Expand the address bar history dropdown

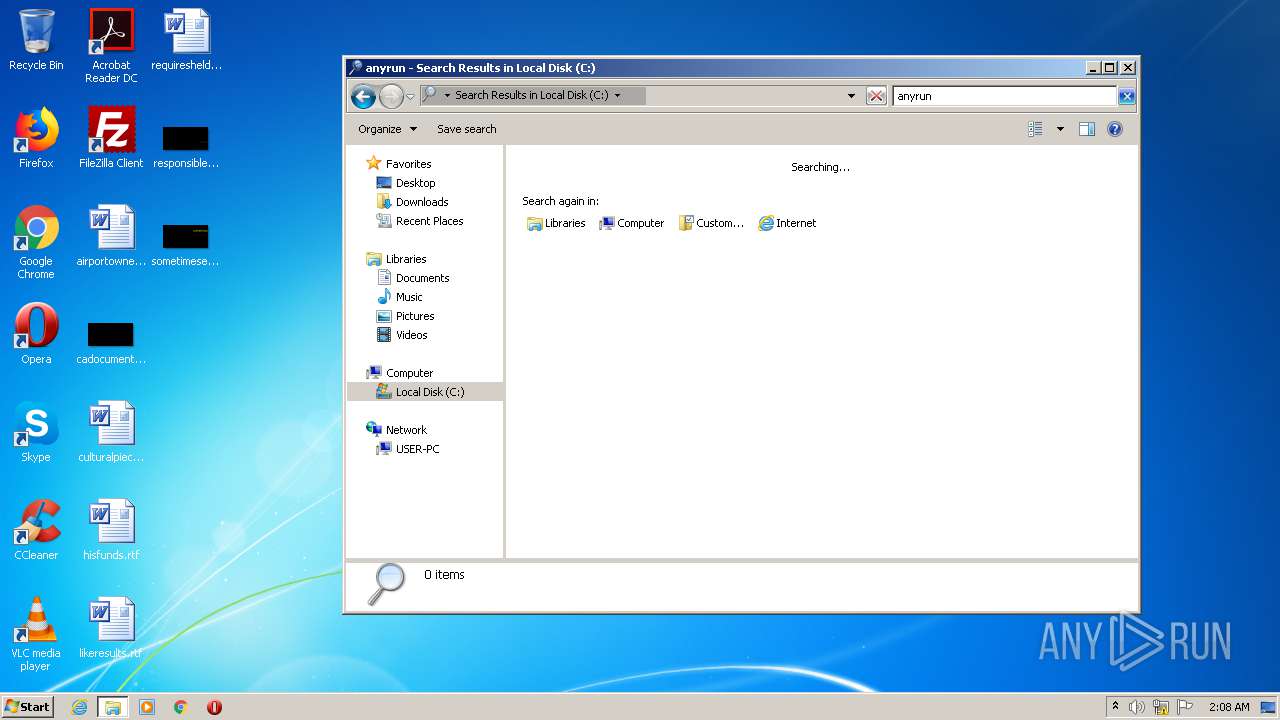point(851,96)
